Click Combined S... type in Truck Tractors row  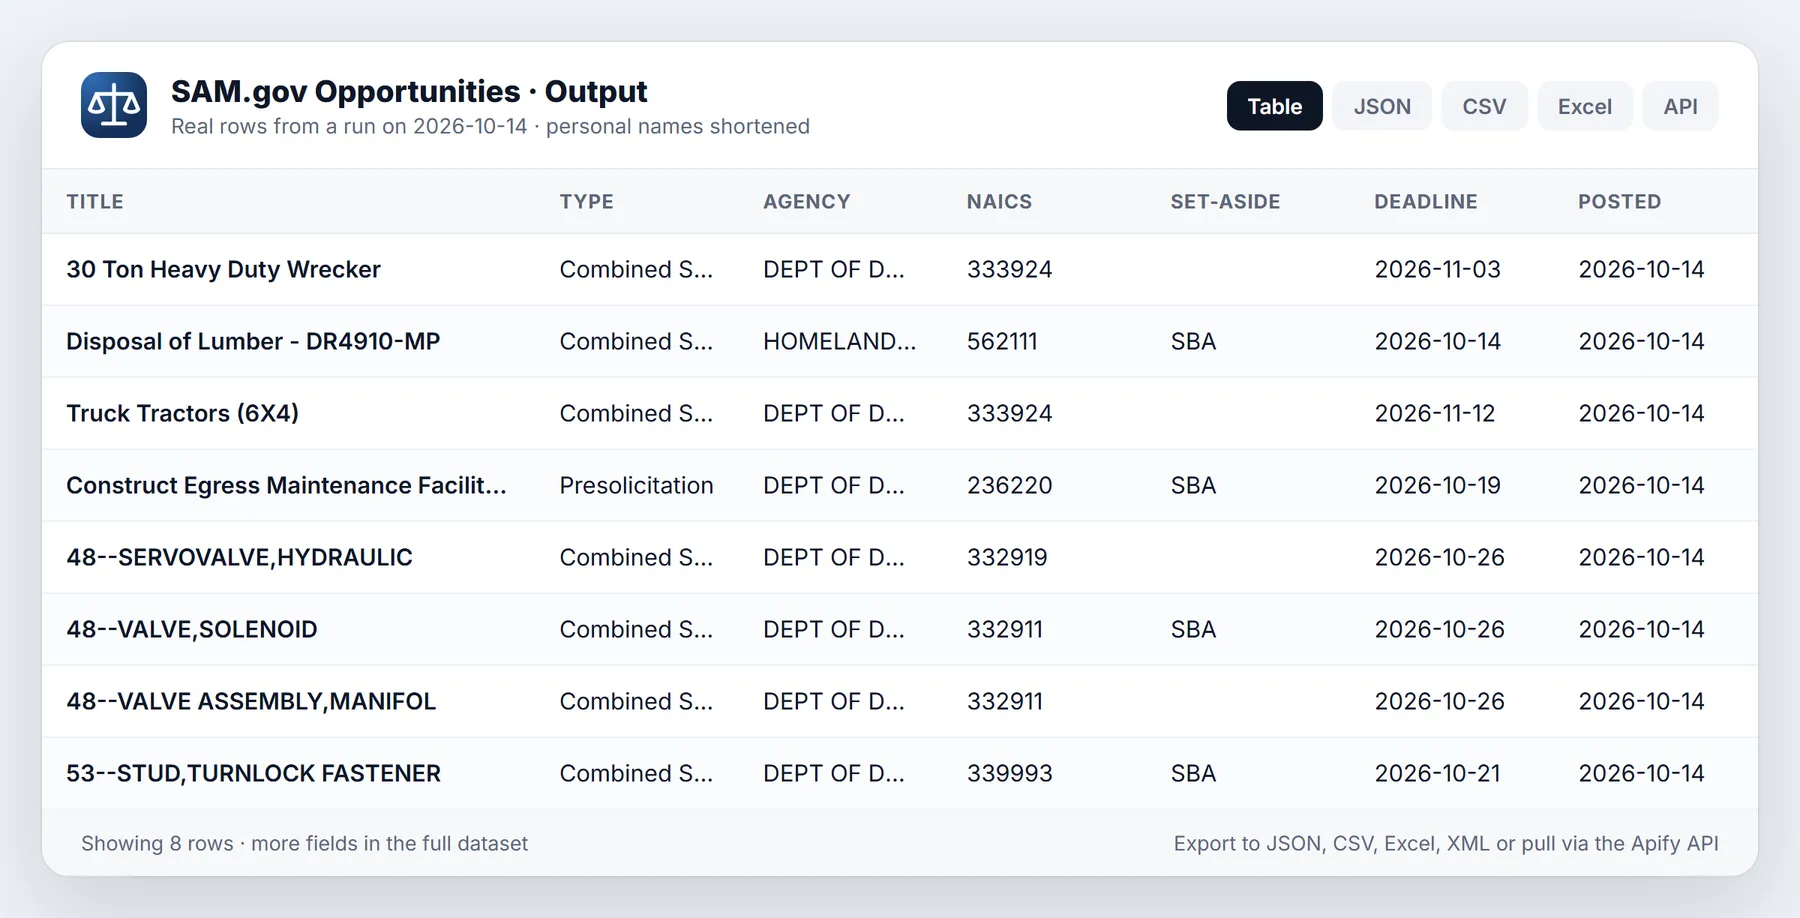(636, 413)
